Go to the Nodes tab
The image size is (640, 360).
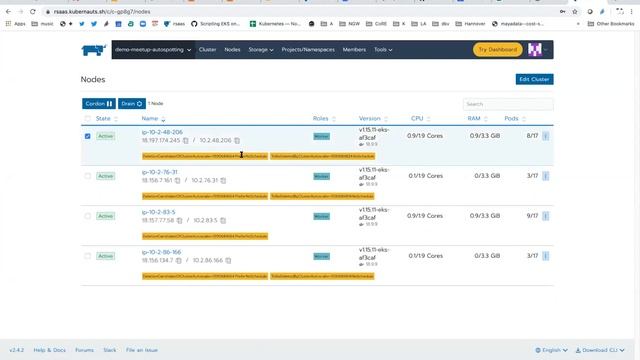(232, 50)
